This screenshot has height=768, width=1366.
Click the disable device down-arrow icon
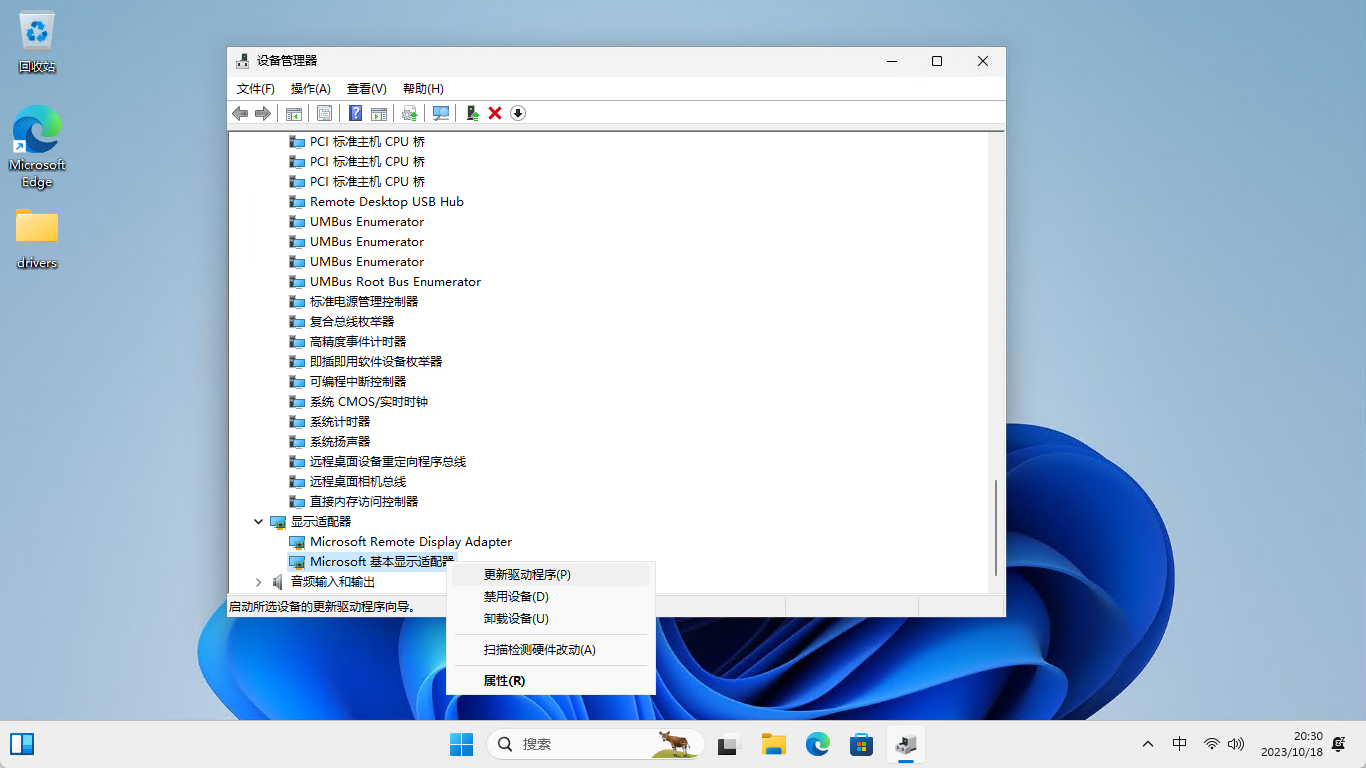click(518, 113)
